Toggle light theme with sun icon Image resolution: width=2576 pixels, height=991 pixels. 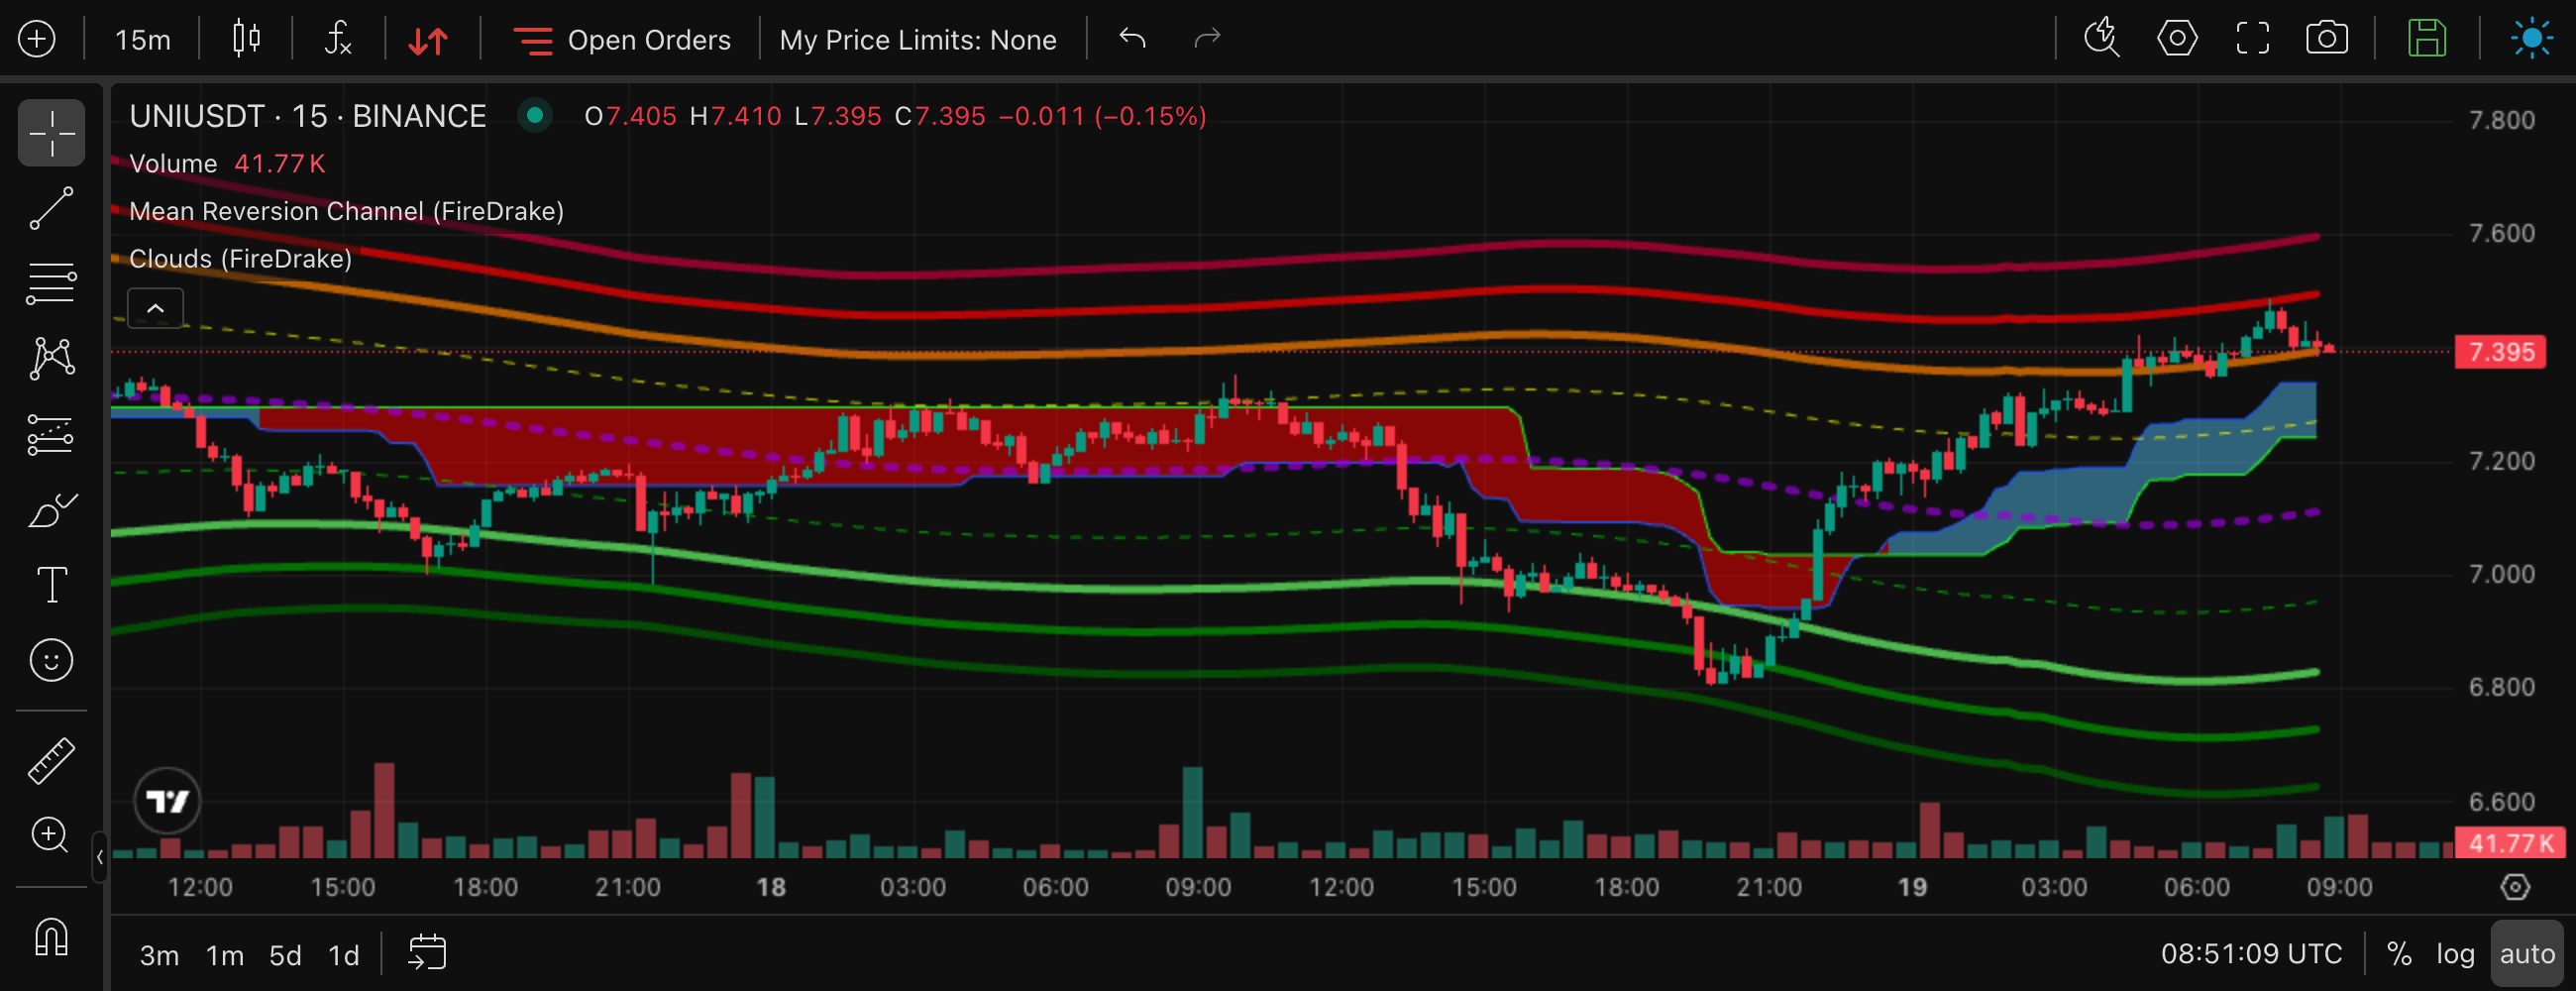(x=2531, y=39)
